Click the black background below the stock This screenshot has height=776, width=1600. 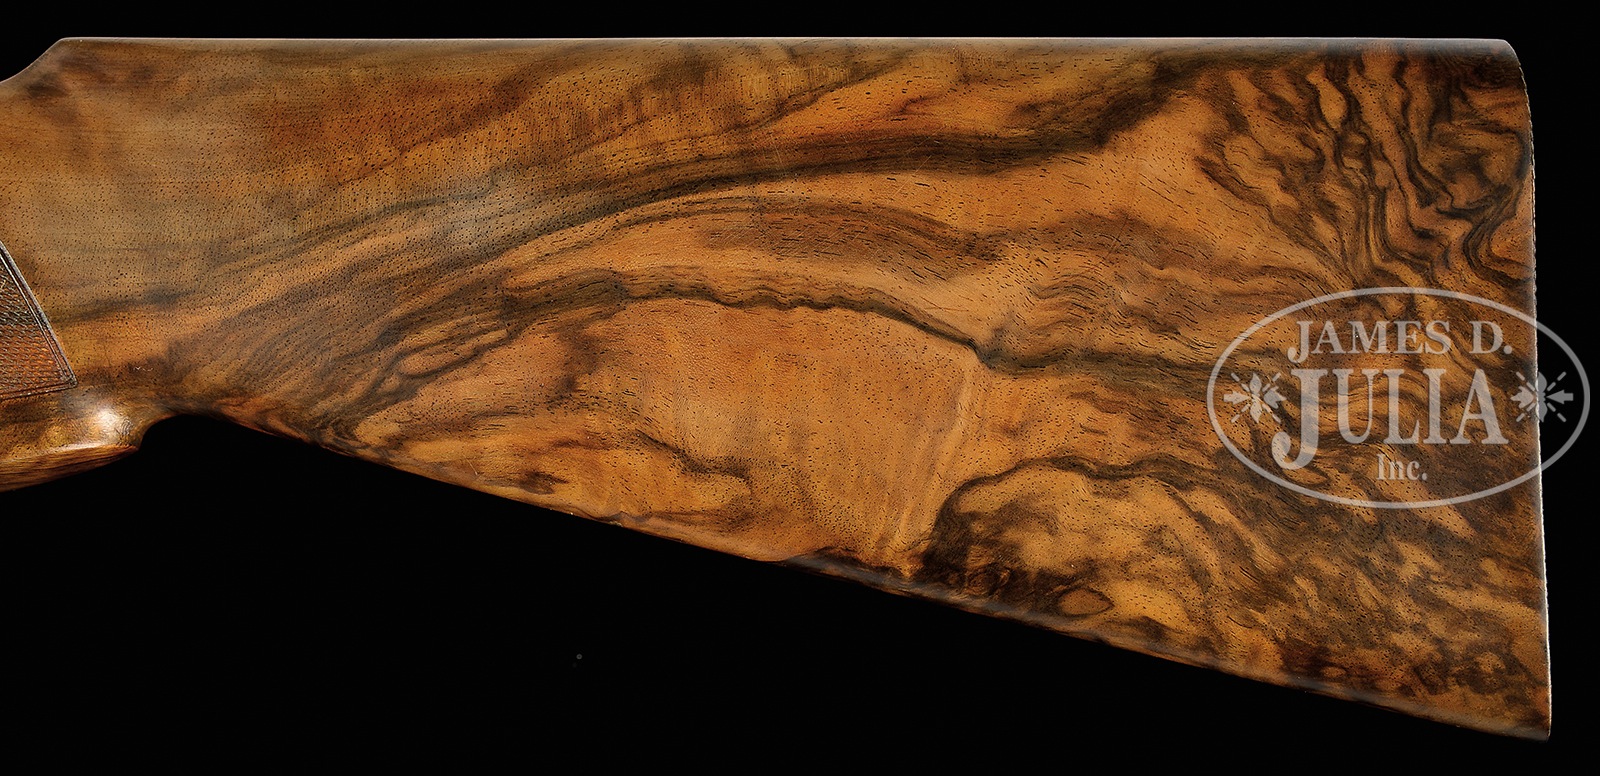[400, 650]
